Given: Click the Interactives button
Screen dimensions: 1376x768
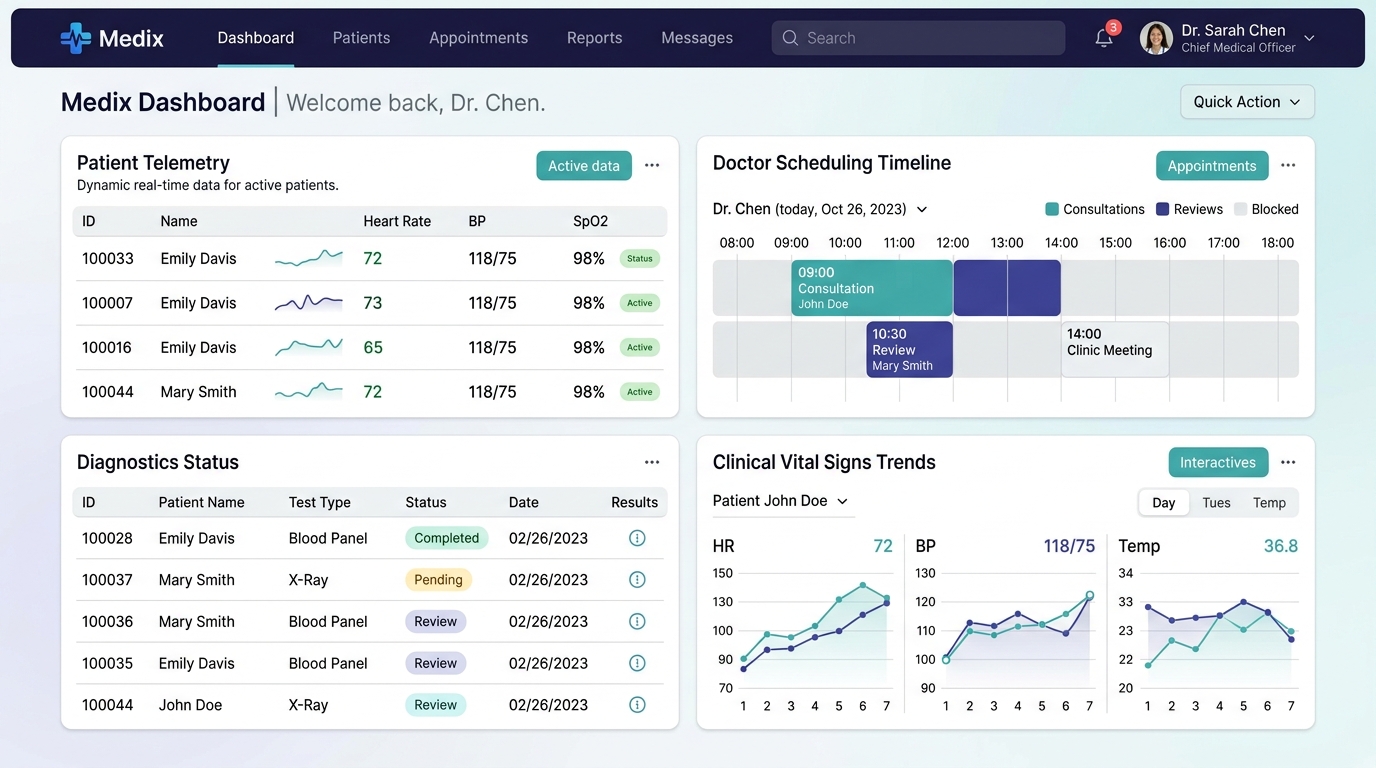Looking at the screenshot, I should 1218,462.
